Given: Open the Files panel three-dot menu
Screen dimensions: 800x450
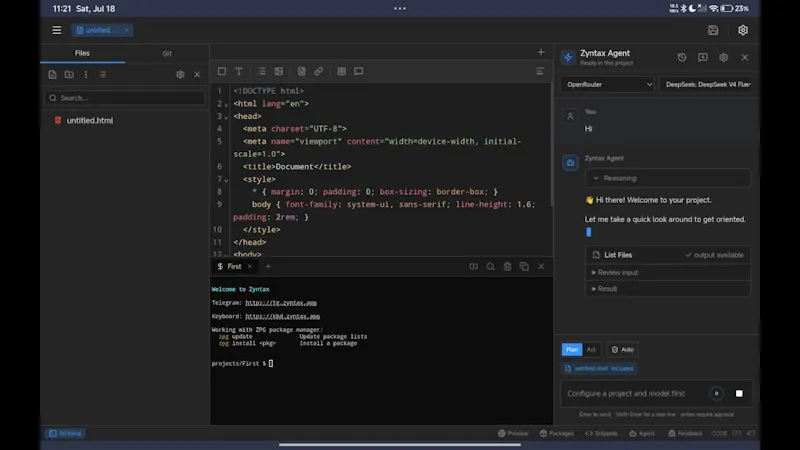Looking at the screenshot, I should 86,74.
